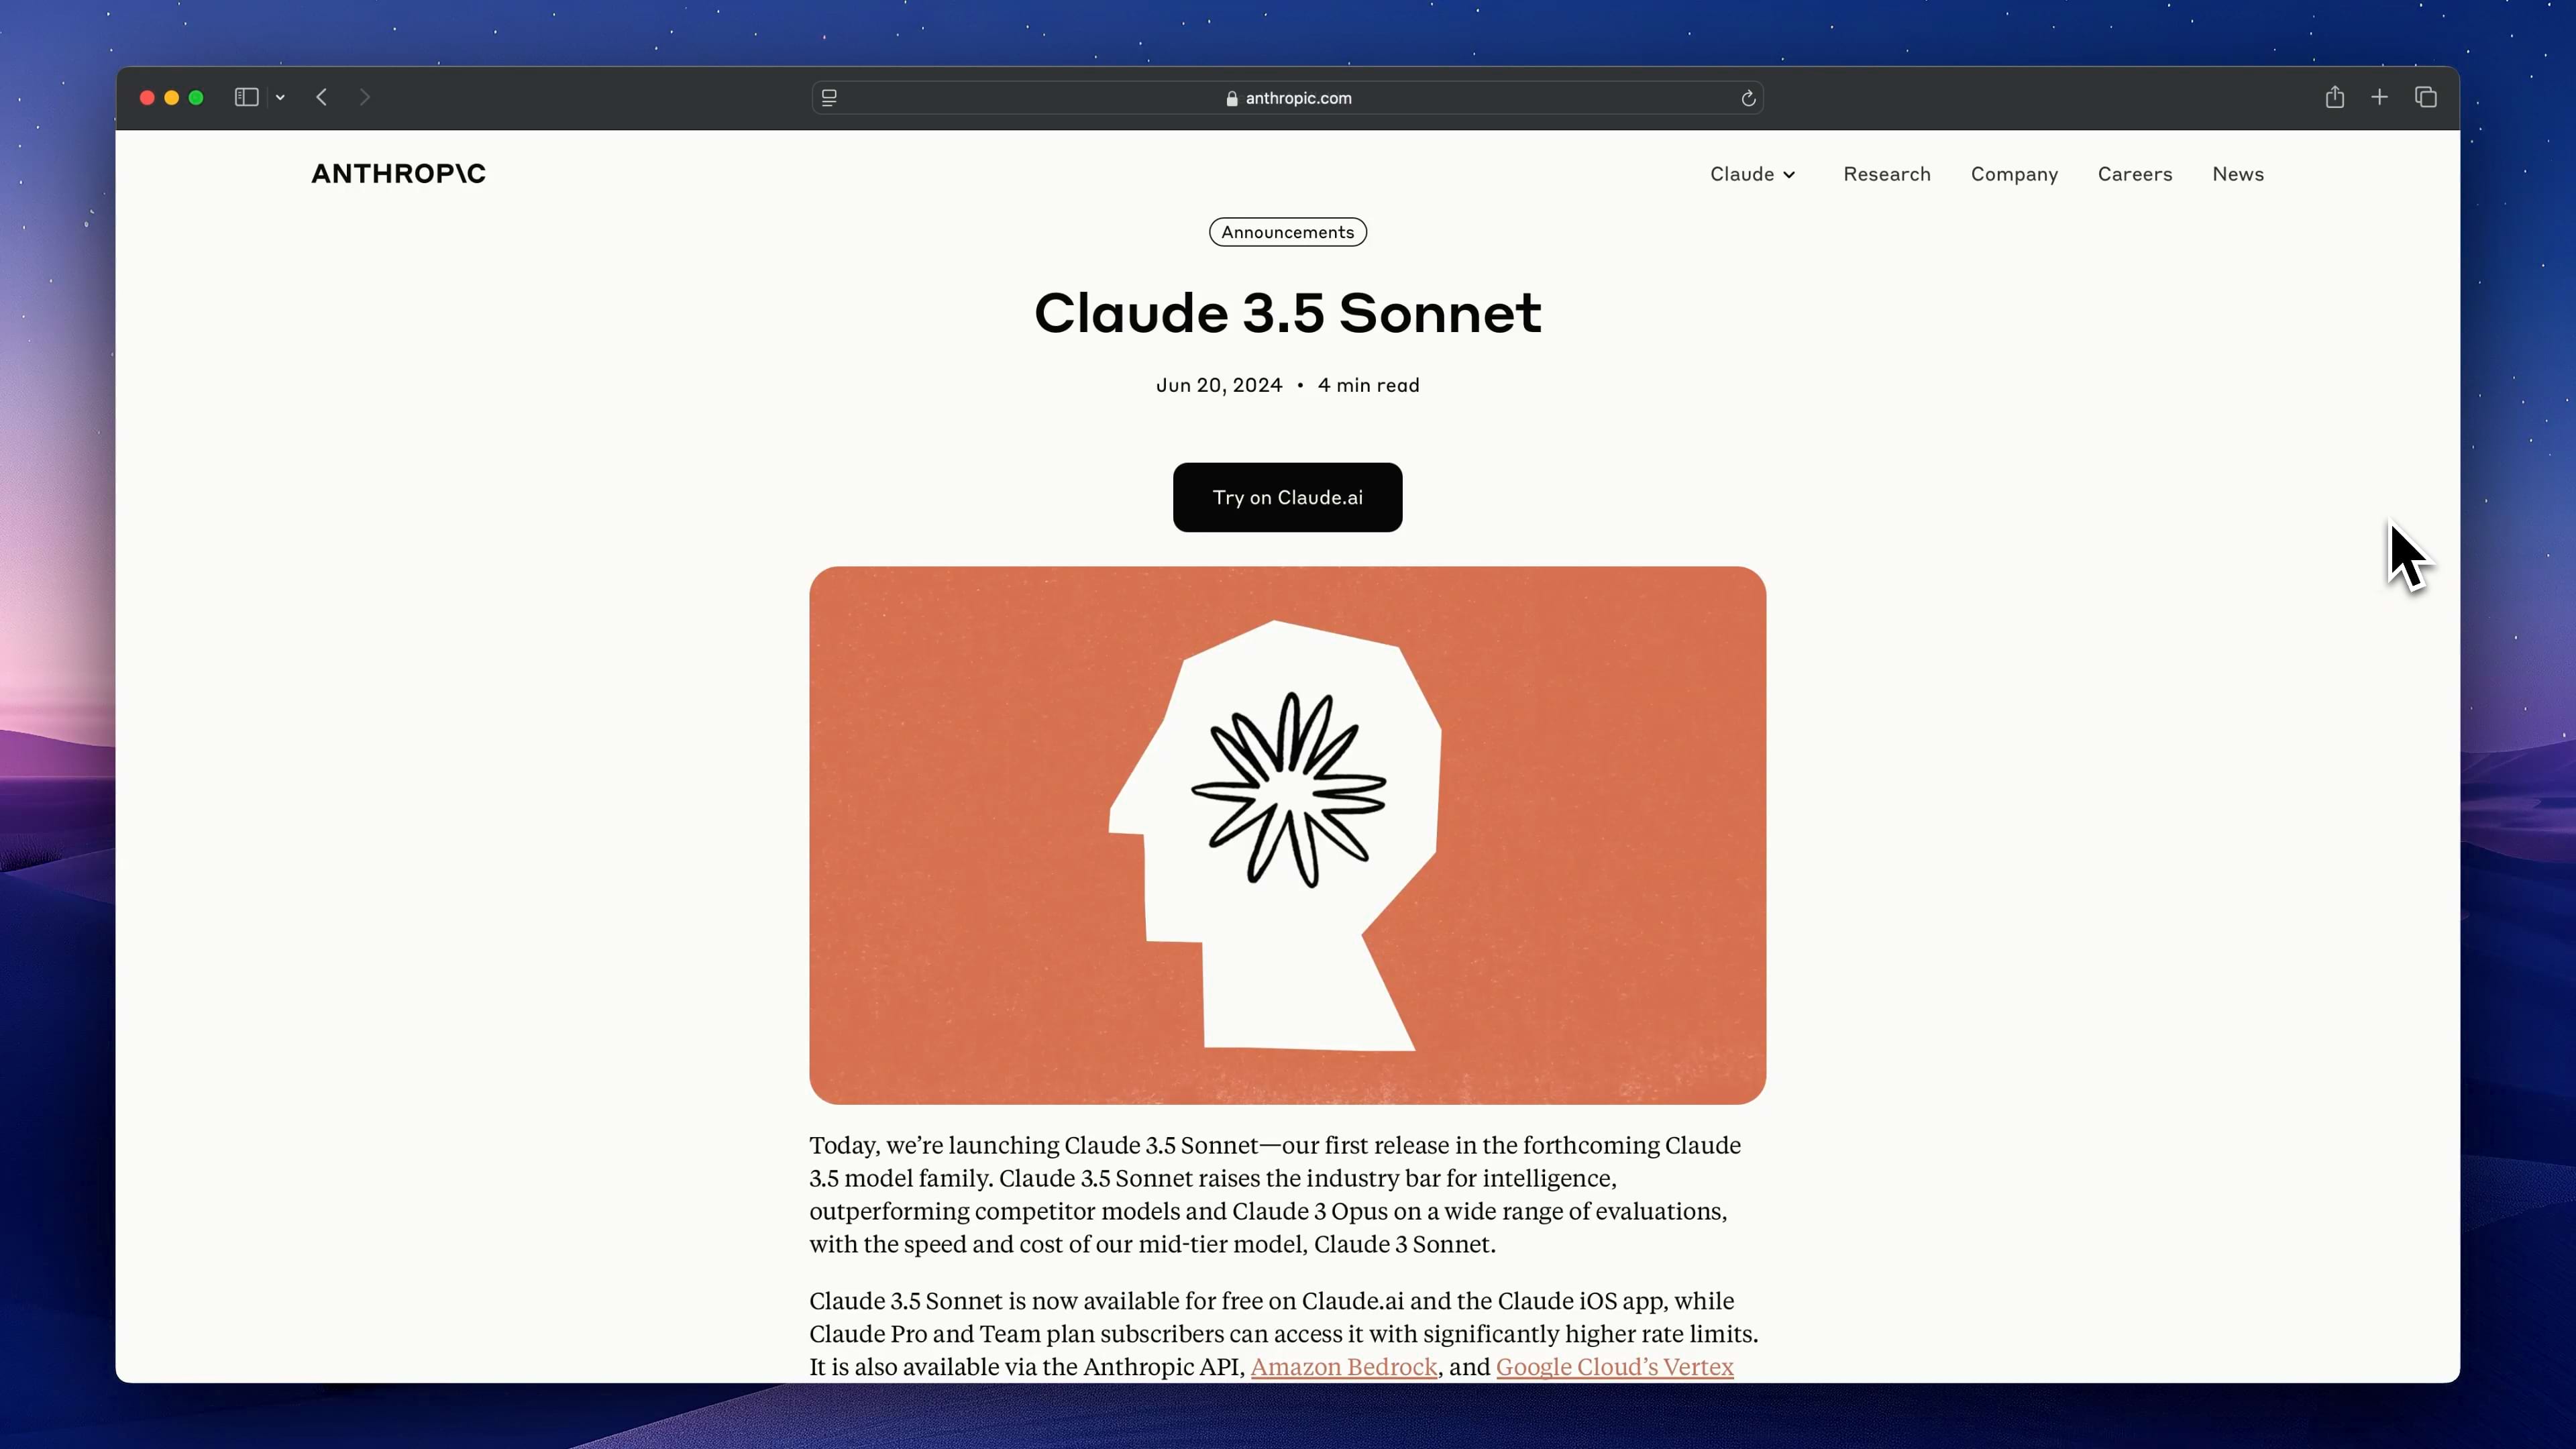Select the News navigation tab
This screenshot has height=1449, width=2576.
2238,173
